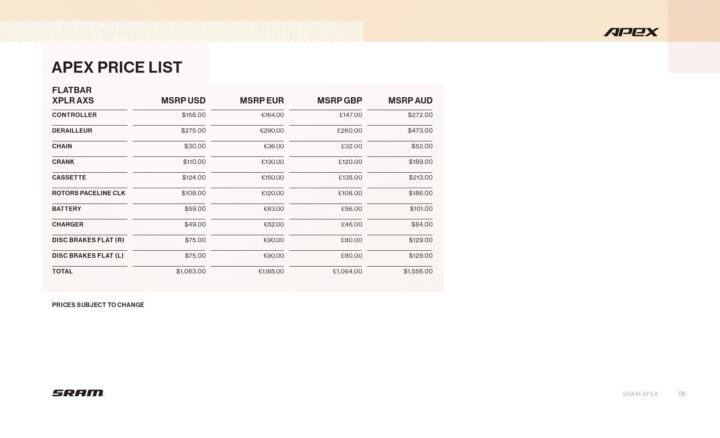This screenshot has height=438, width=720.
Task: Click the MSRP GBP column header
Action: point(339,101)
